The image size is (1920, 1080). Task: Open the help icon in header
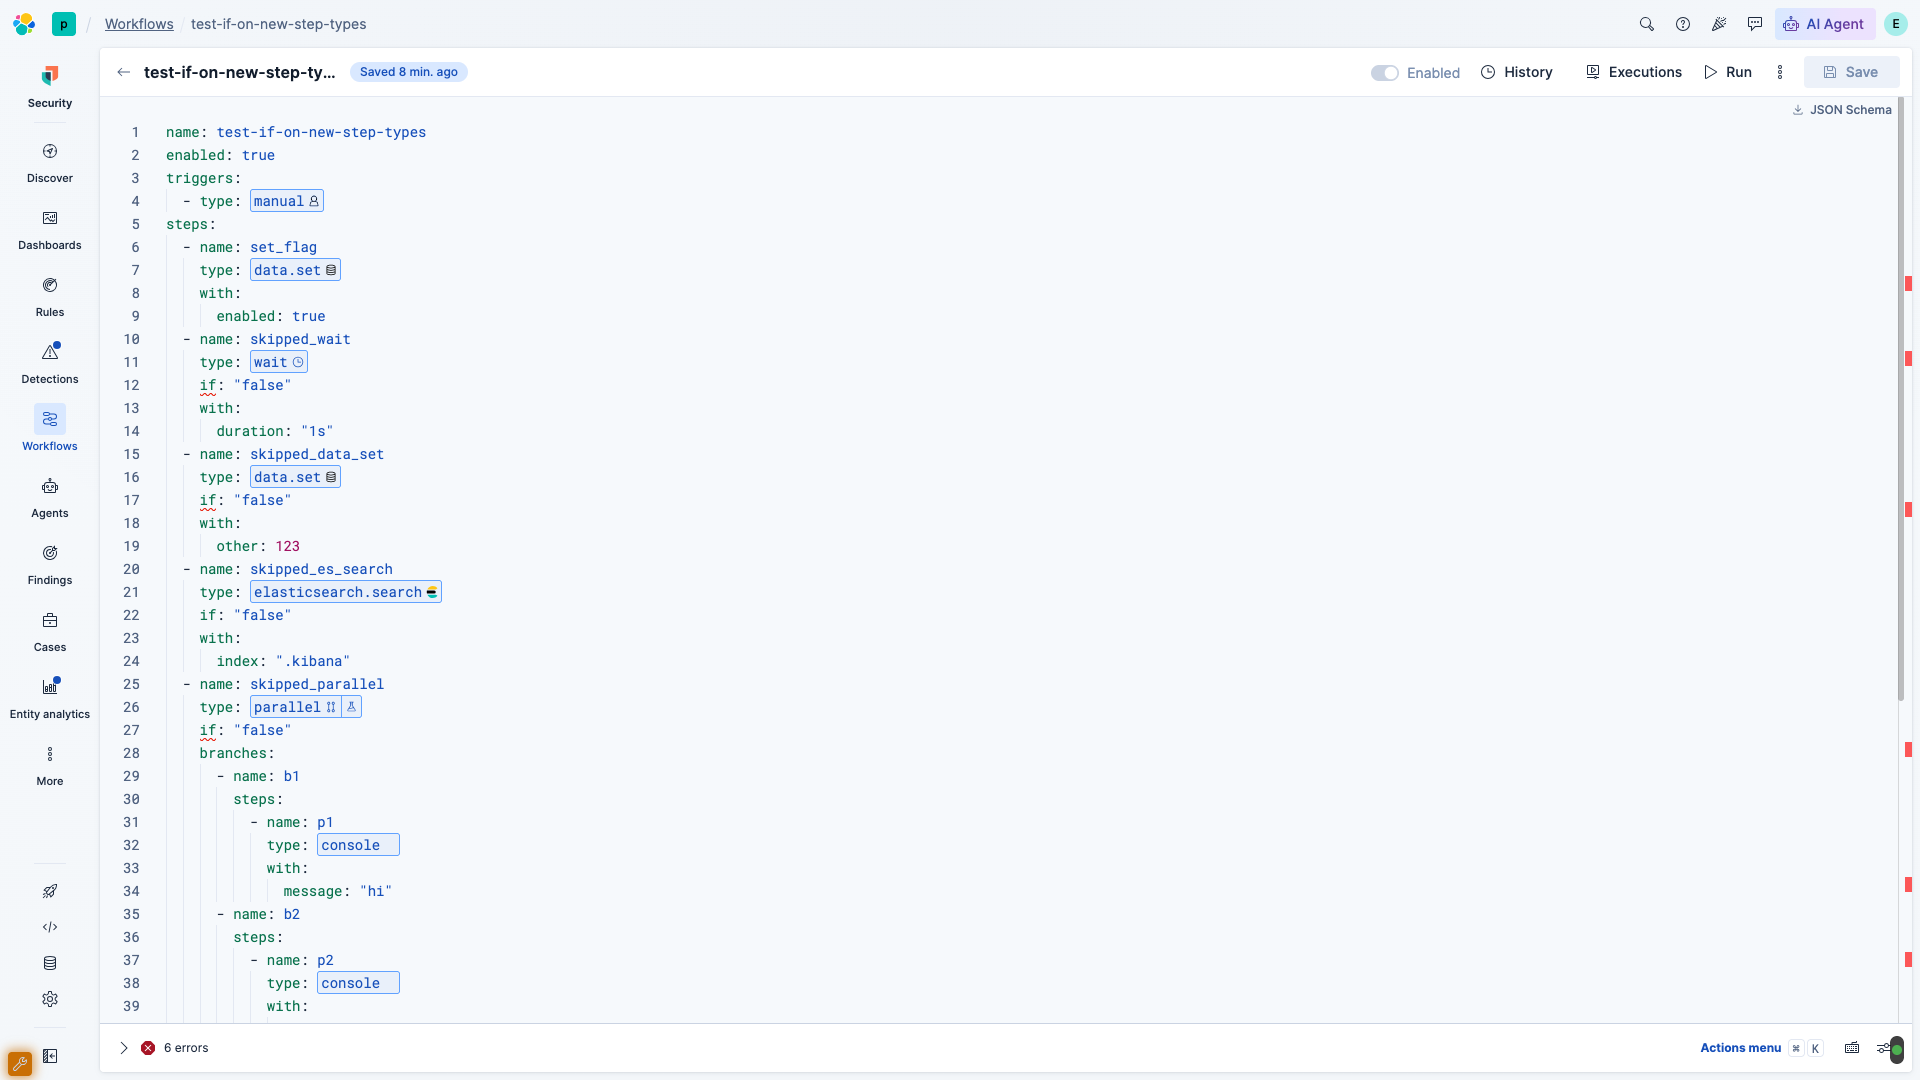coord(1683,24)
